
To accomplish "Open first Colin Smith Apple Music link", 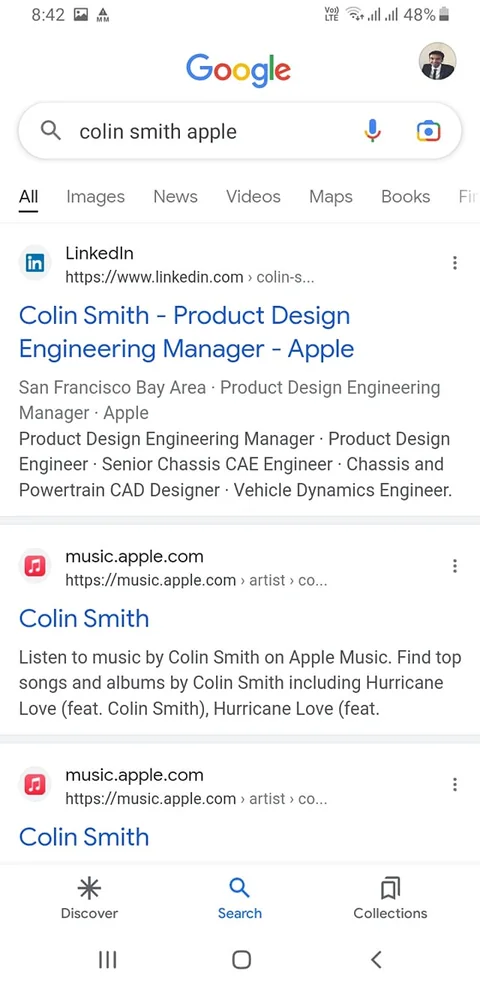I will [84, 619].
